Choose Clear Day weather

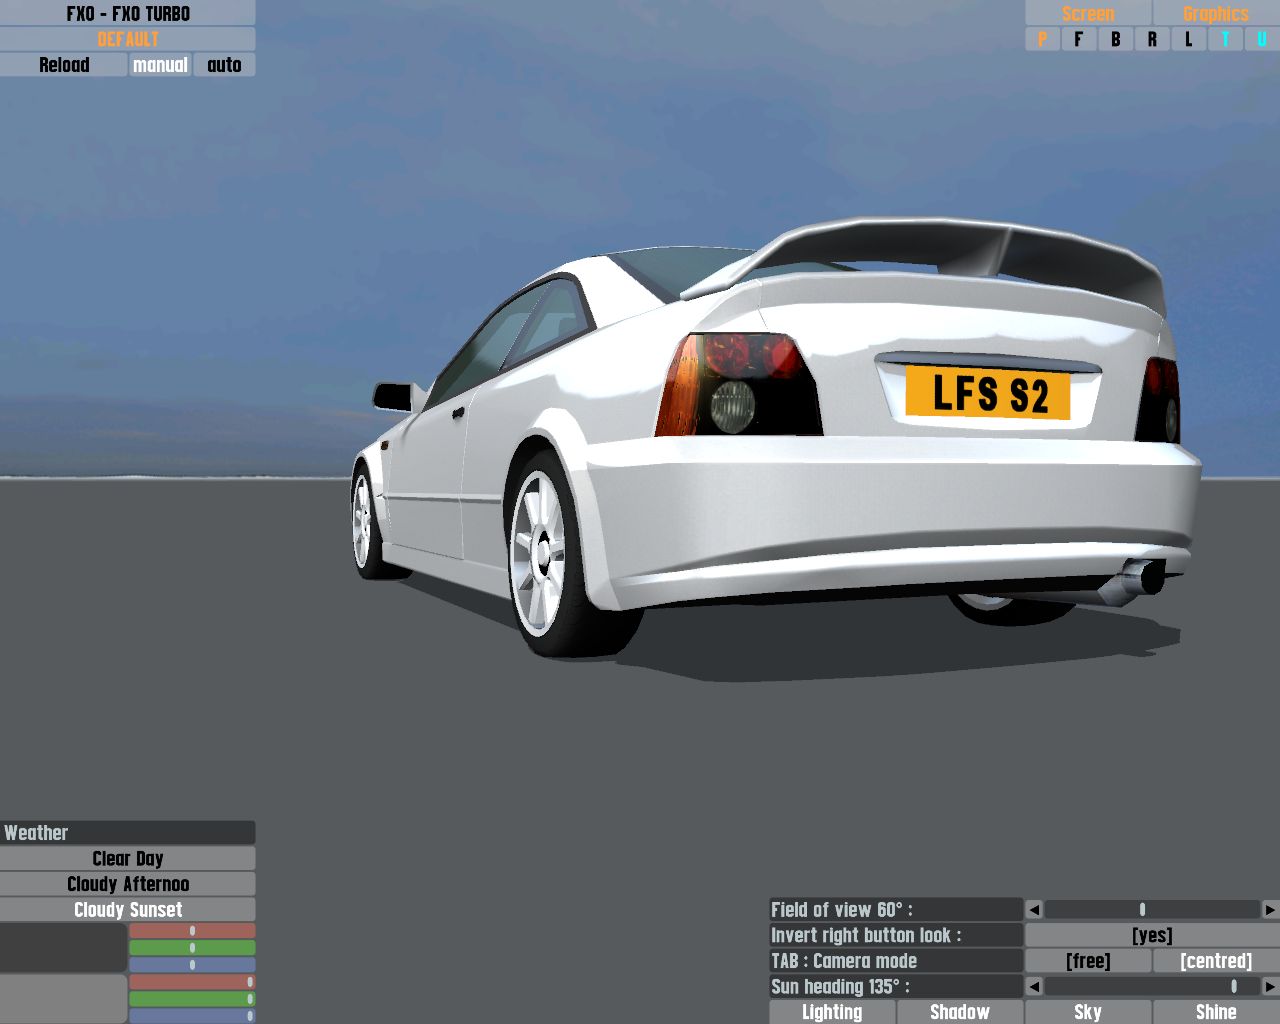pyautogui.click(x=128, y=859)
